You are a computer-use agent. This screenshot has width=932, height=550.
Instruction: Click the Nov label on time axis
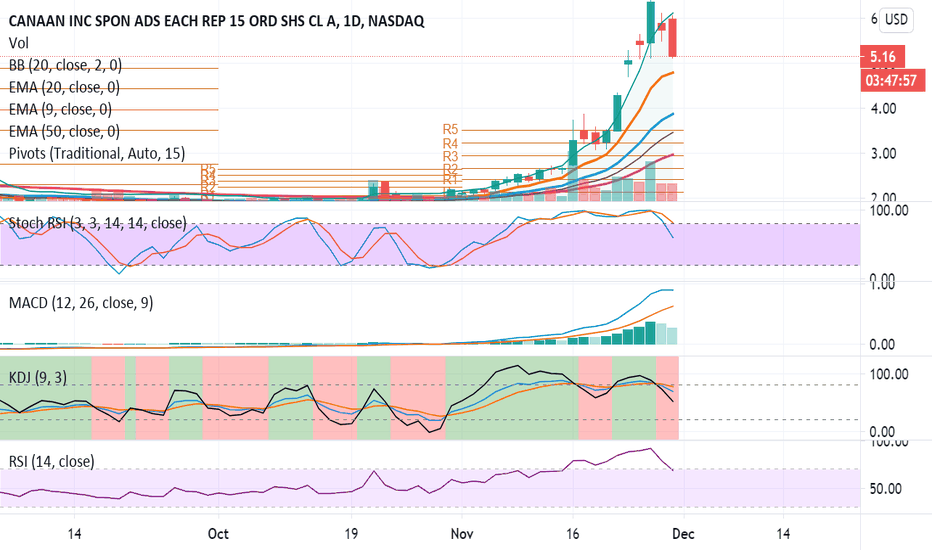point(462,534)
